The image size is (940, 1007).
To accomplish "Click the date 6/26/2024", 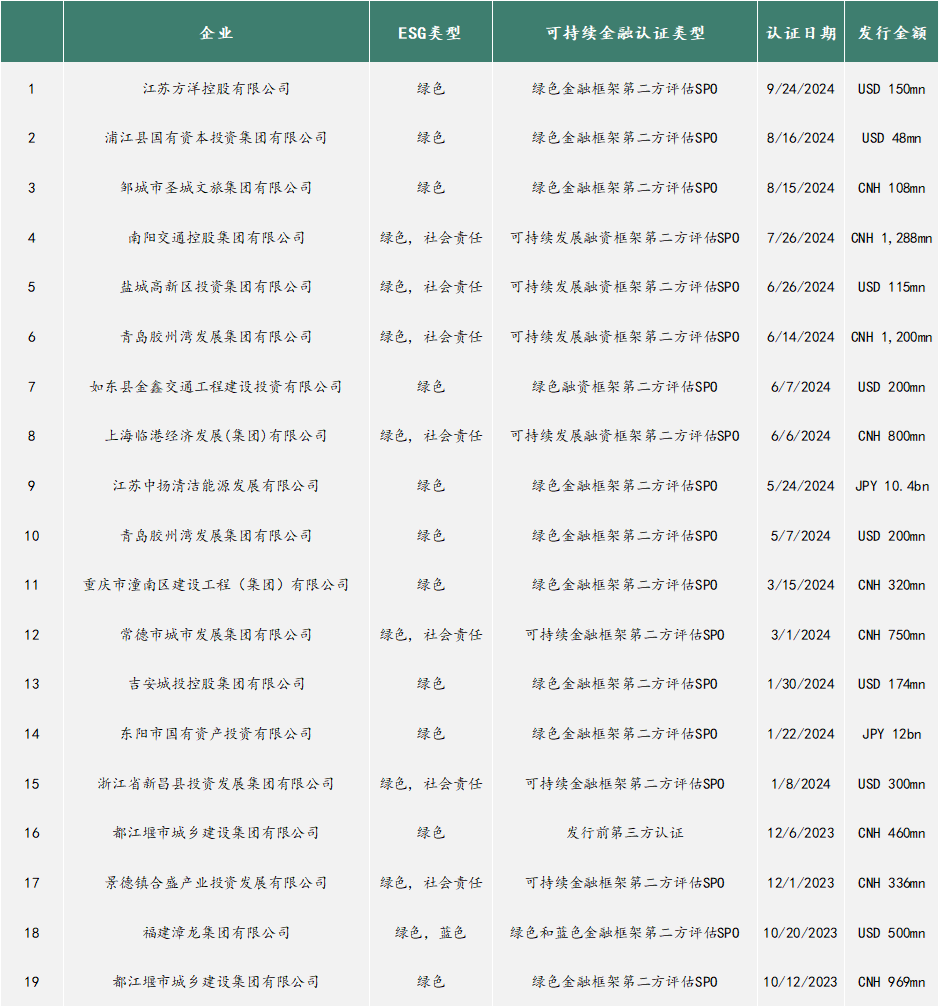I will [801, 287].
